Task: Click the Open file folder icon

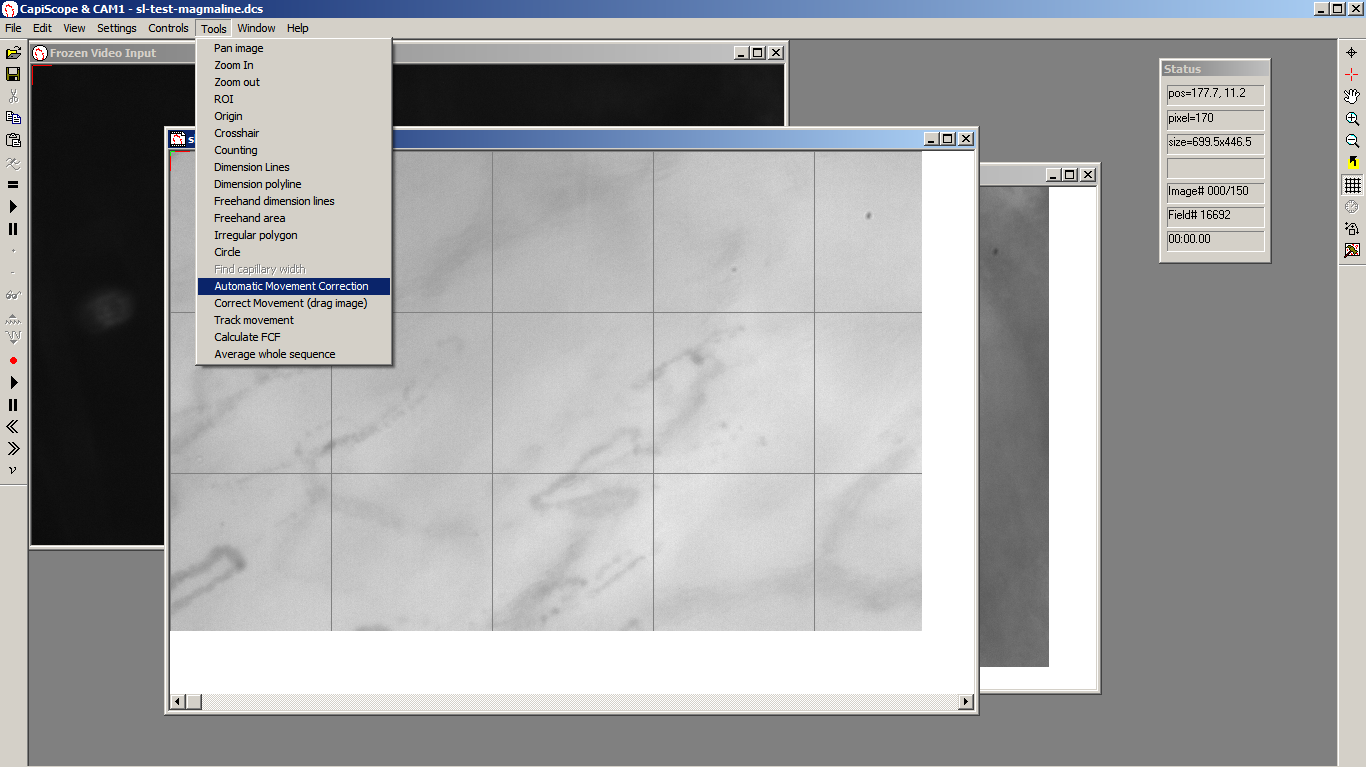Action: click(13, 52)
